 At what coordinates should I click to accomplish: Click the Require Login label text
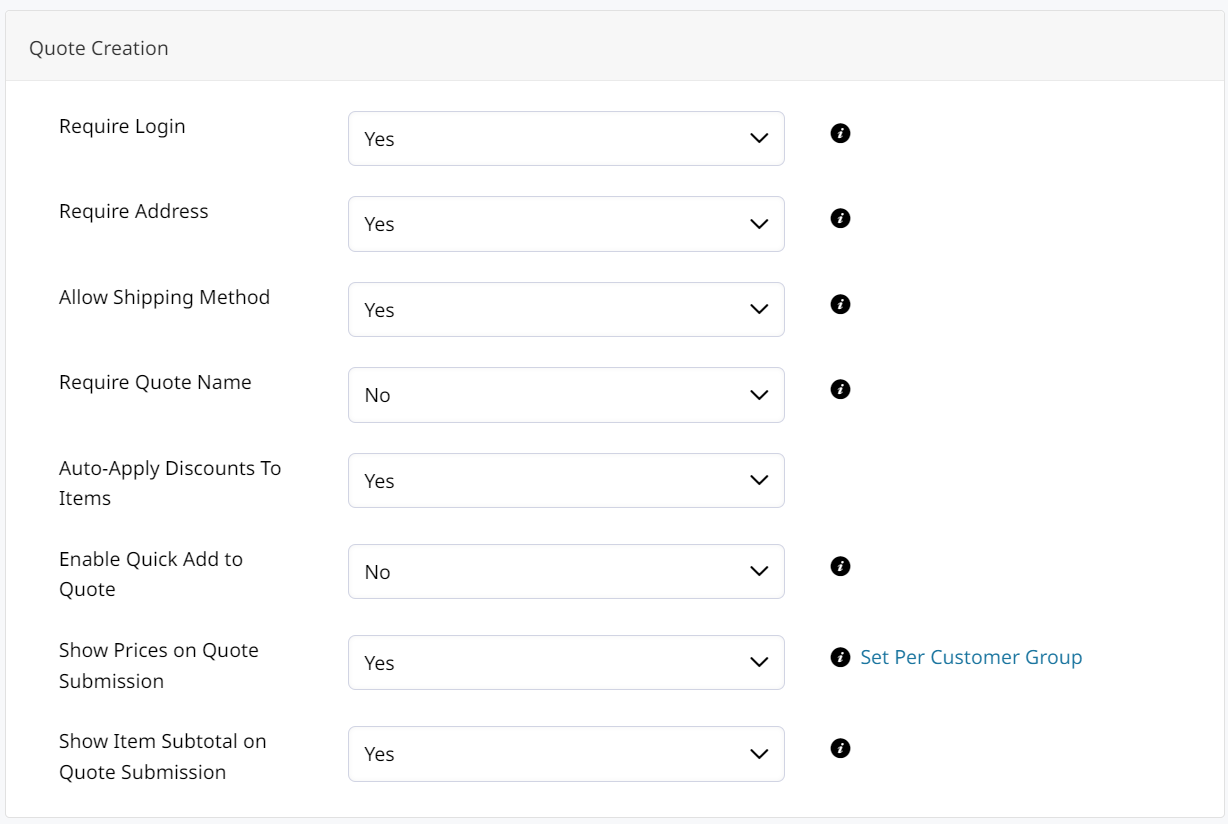122,126
